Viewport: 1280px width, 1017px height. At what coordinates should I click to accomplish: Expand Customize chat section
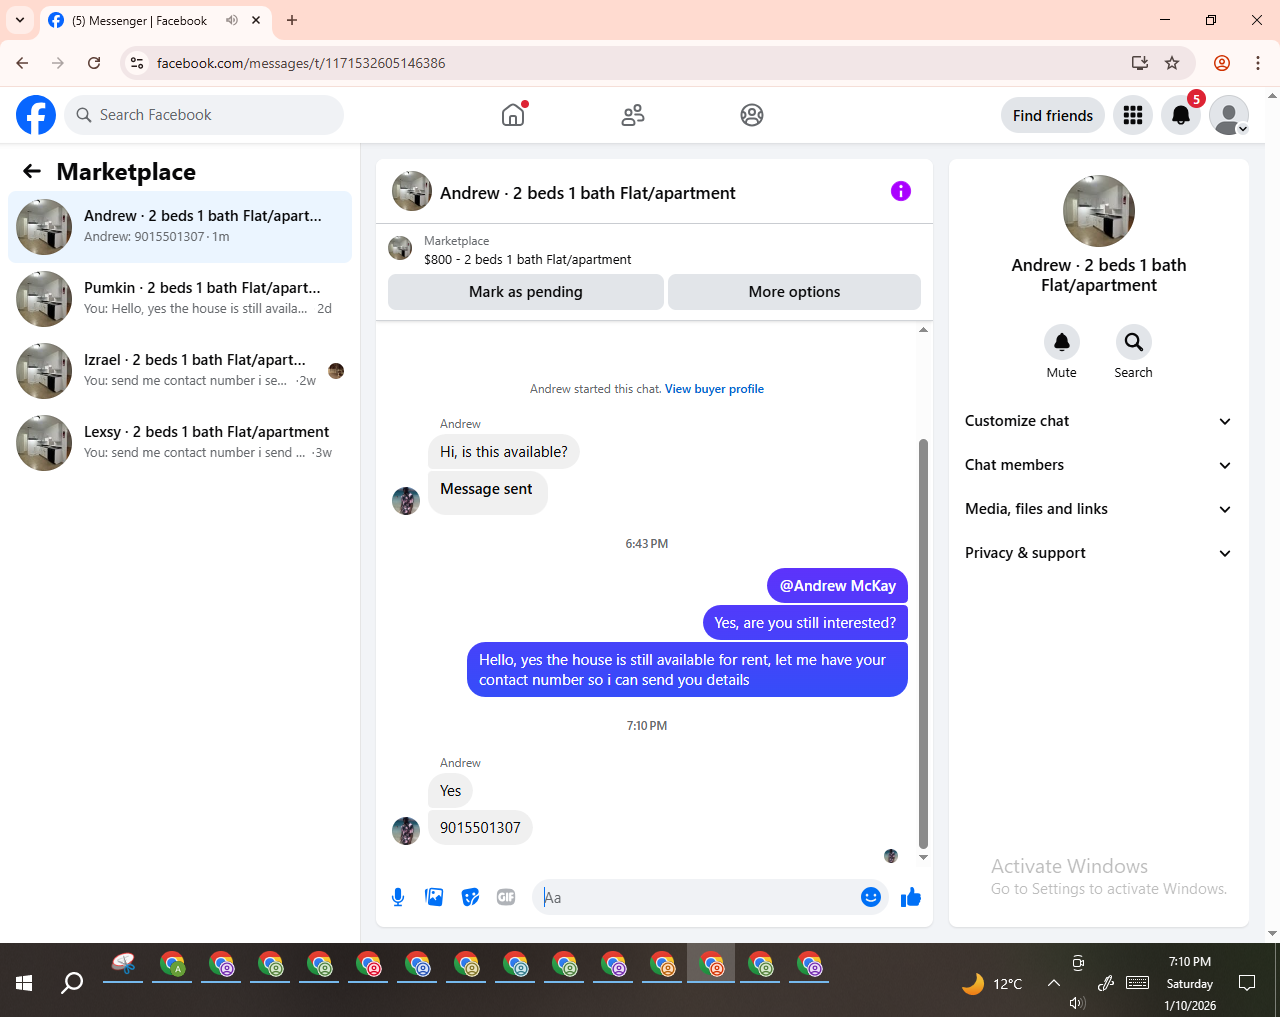[x=1098, y=421]
